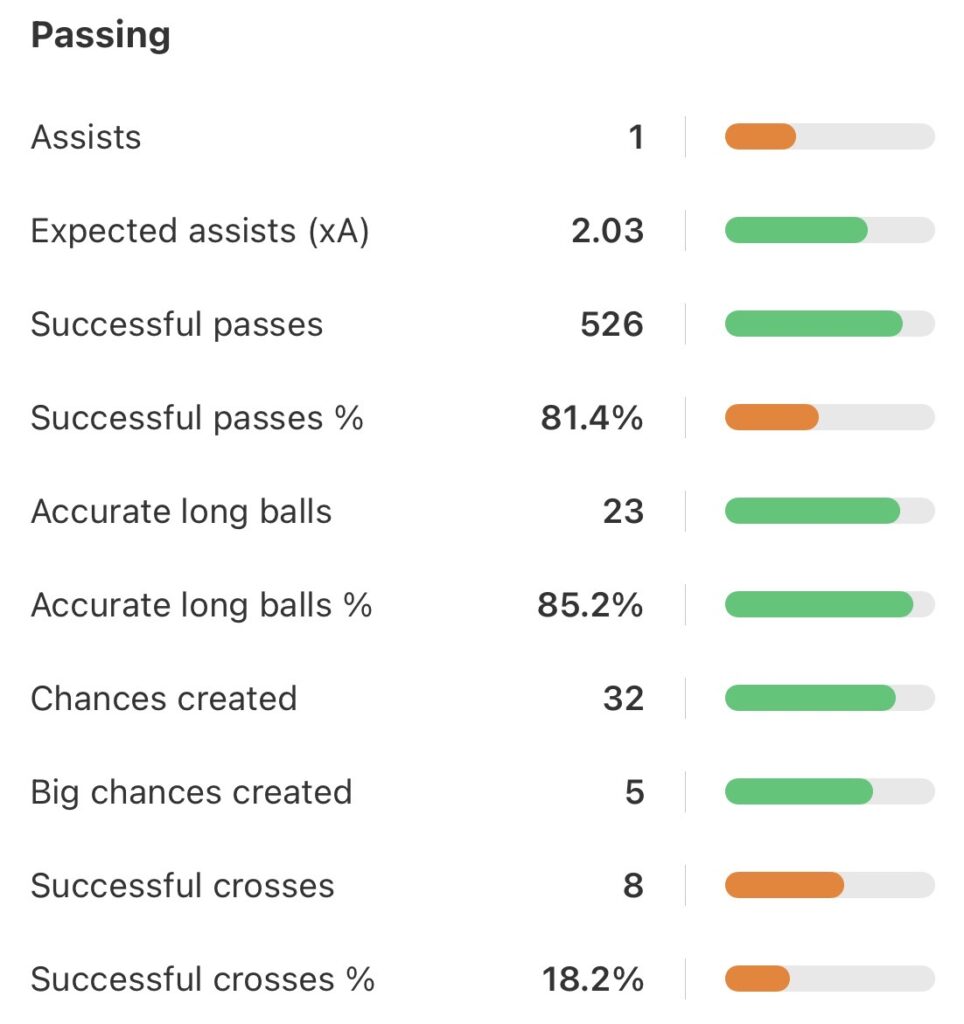The image size is (964, 1024).
Task: Click the Successful passes green bar
Action: 813,324
